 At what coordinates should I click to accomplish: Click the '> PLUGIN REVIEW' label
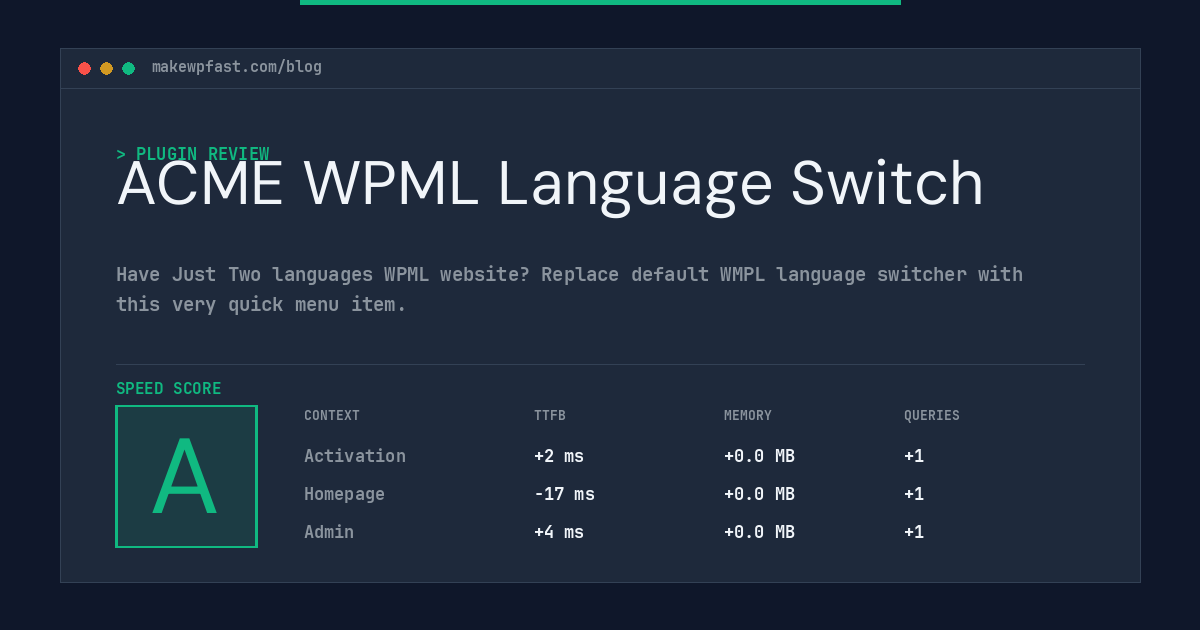point(193,154)
